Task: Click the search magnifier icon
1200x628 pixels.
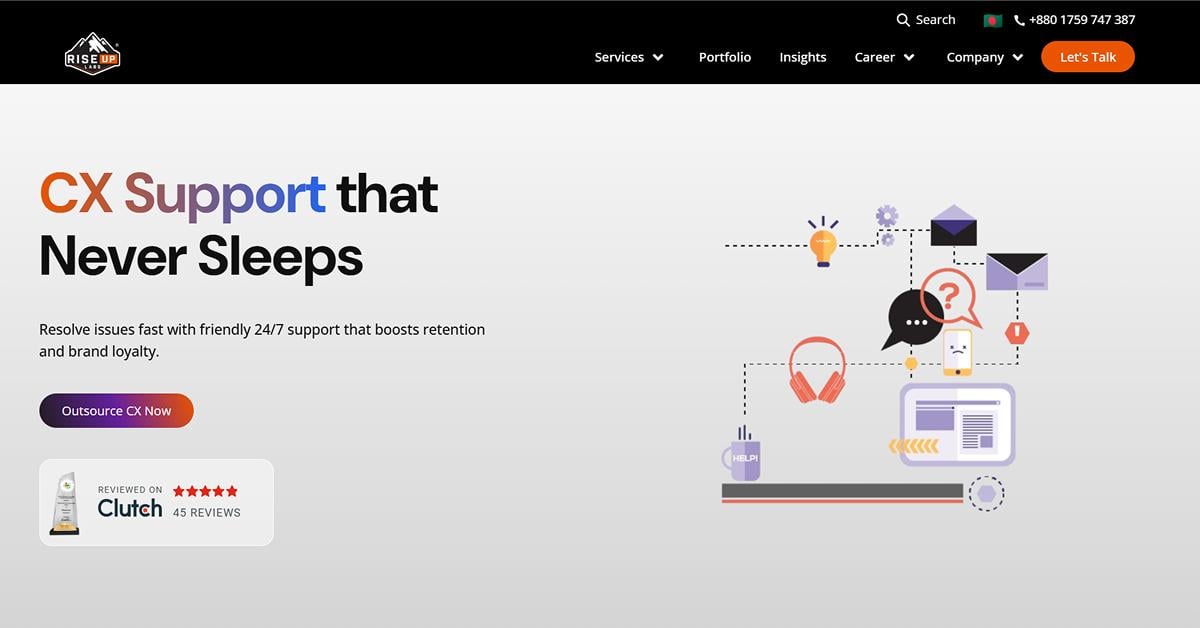Action: coord(903,20)
